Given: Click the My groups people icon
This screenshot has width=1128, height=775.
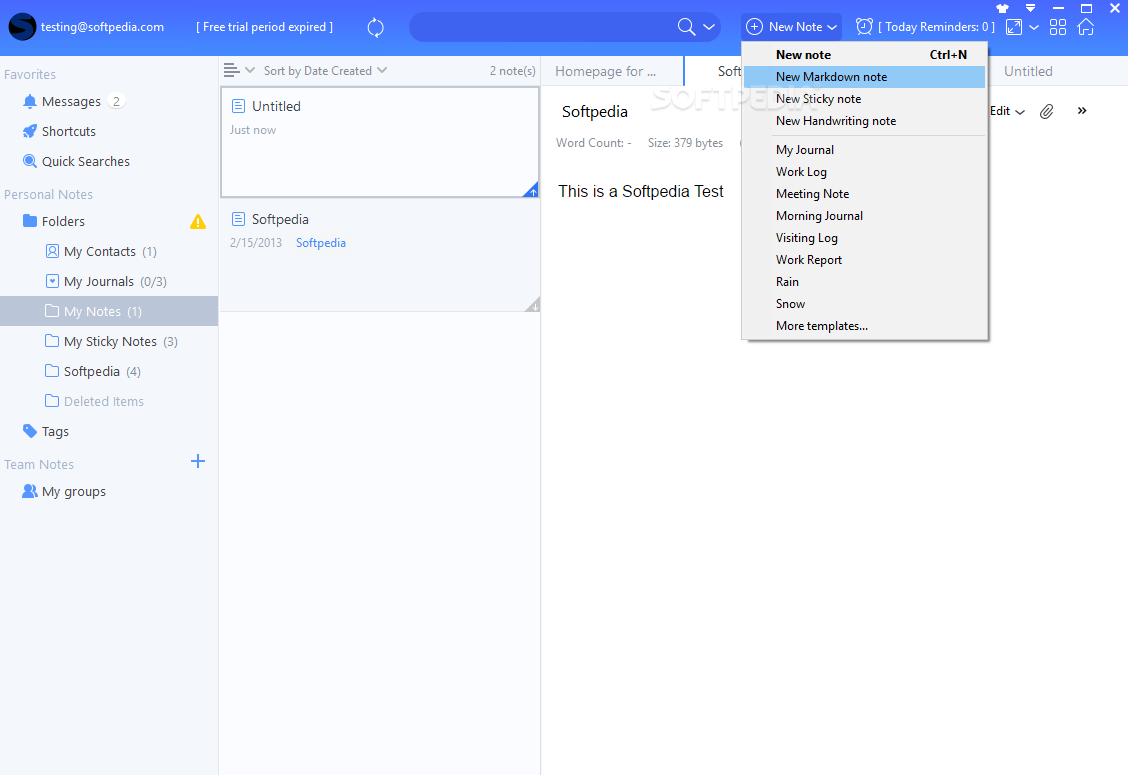Looking at the screenshot, I should click(x=29, y=491).
